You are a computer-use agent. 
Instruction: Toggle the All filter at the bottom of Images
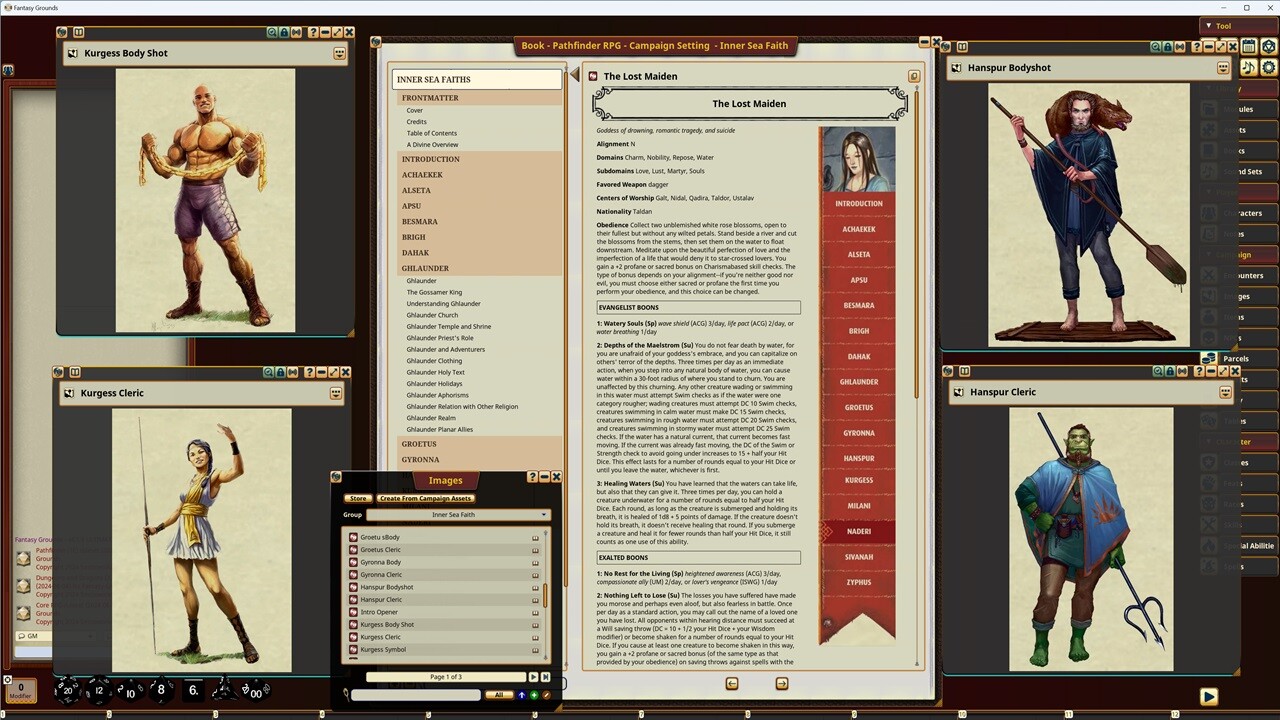pos(499,694)
